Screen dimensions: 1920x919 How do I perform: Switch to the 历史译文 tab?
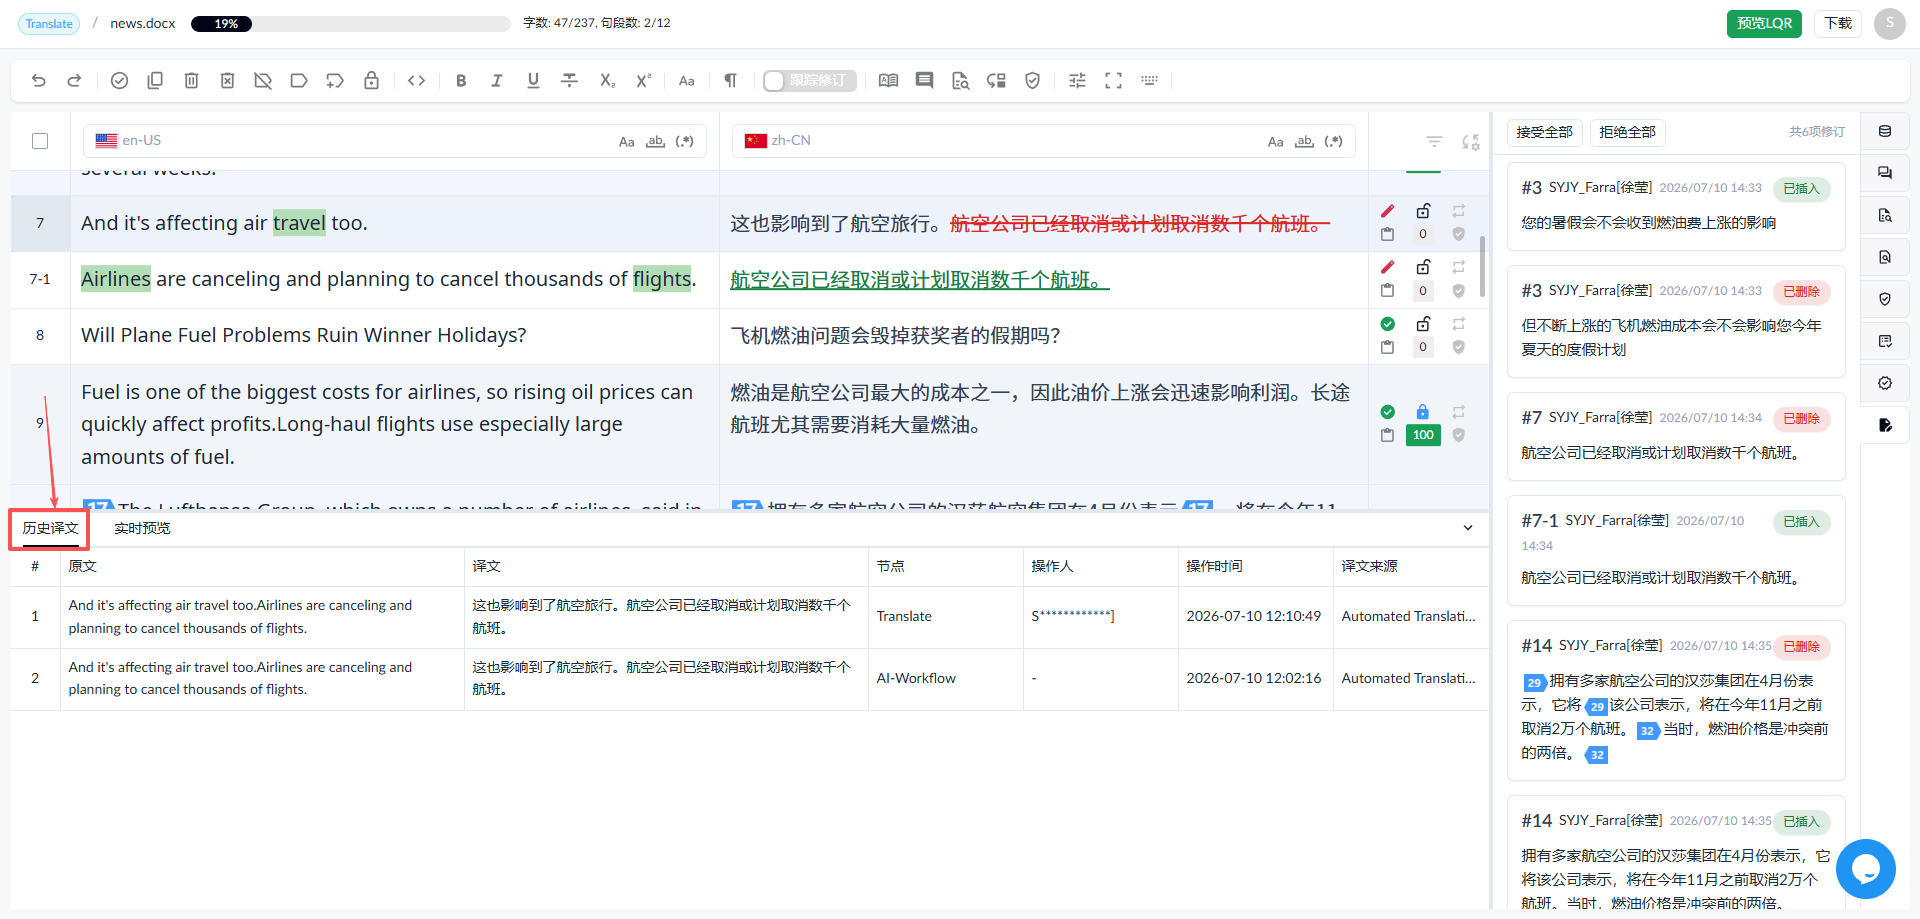[x=50, y=528]
